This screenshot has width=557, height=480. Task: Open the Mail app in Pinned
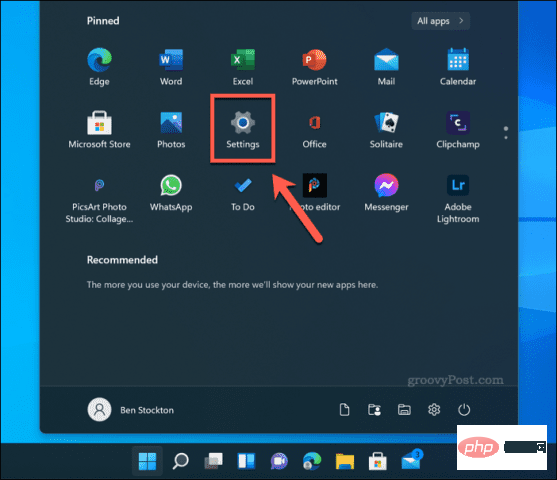[x=386, y=67]
